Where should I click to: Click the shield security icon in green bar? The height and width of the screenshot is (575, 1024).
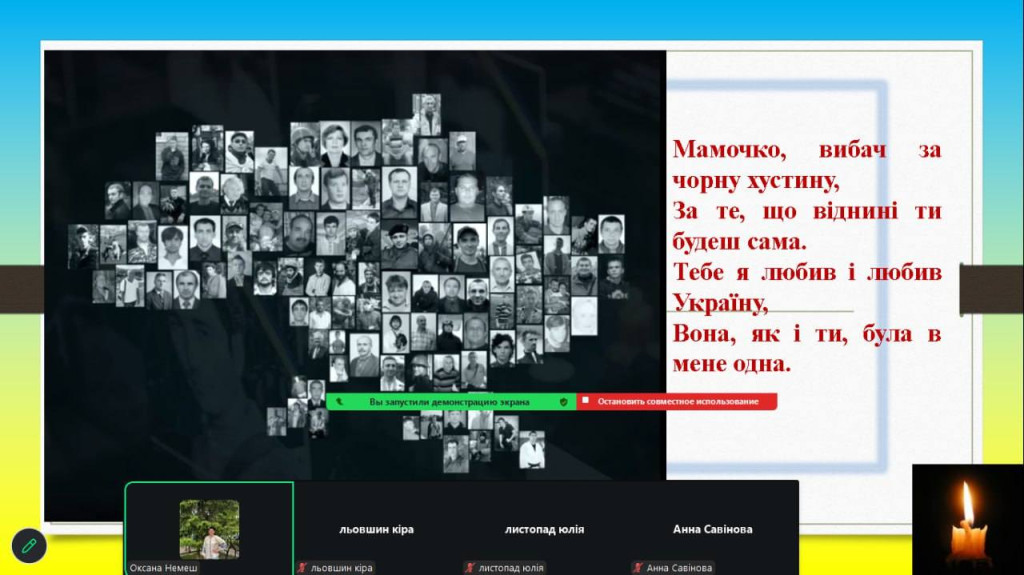(x=563, y=401)
